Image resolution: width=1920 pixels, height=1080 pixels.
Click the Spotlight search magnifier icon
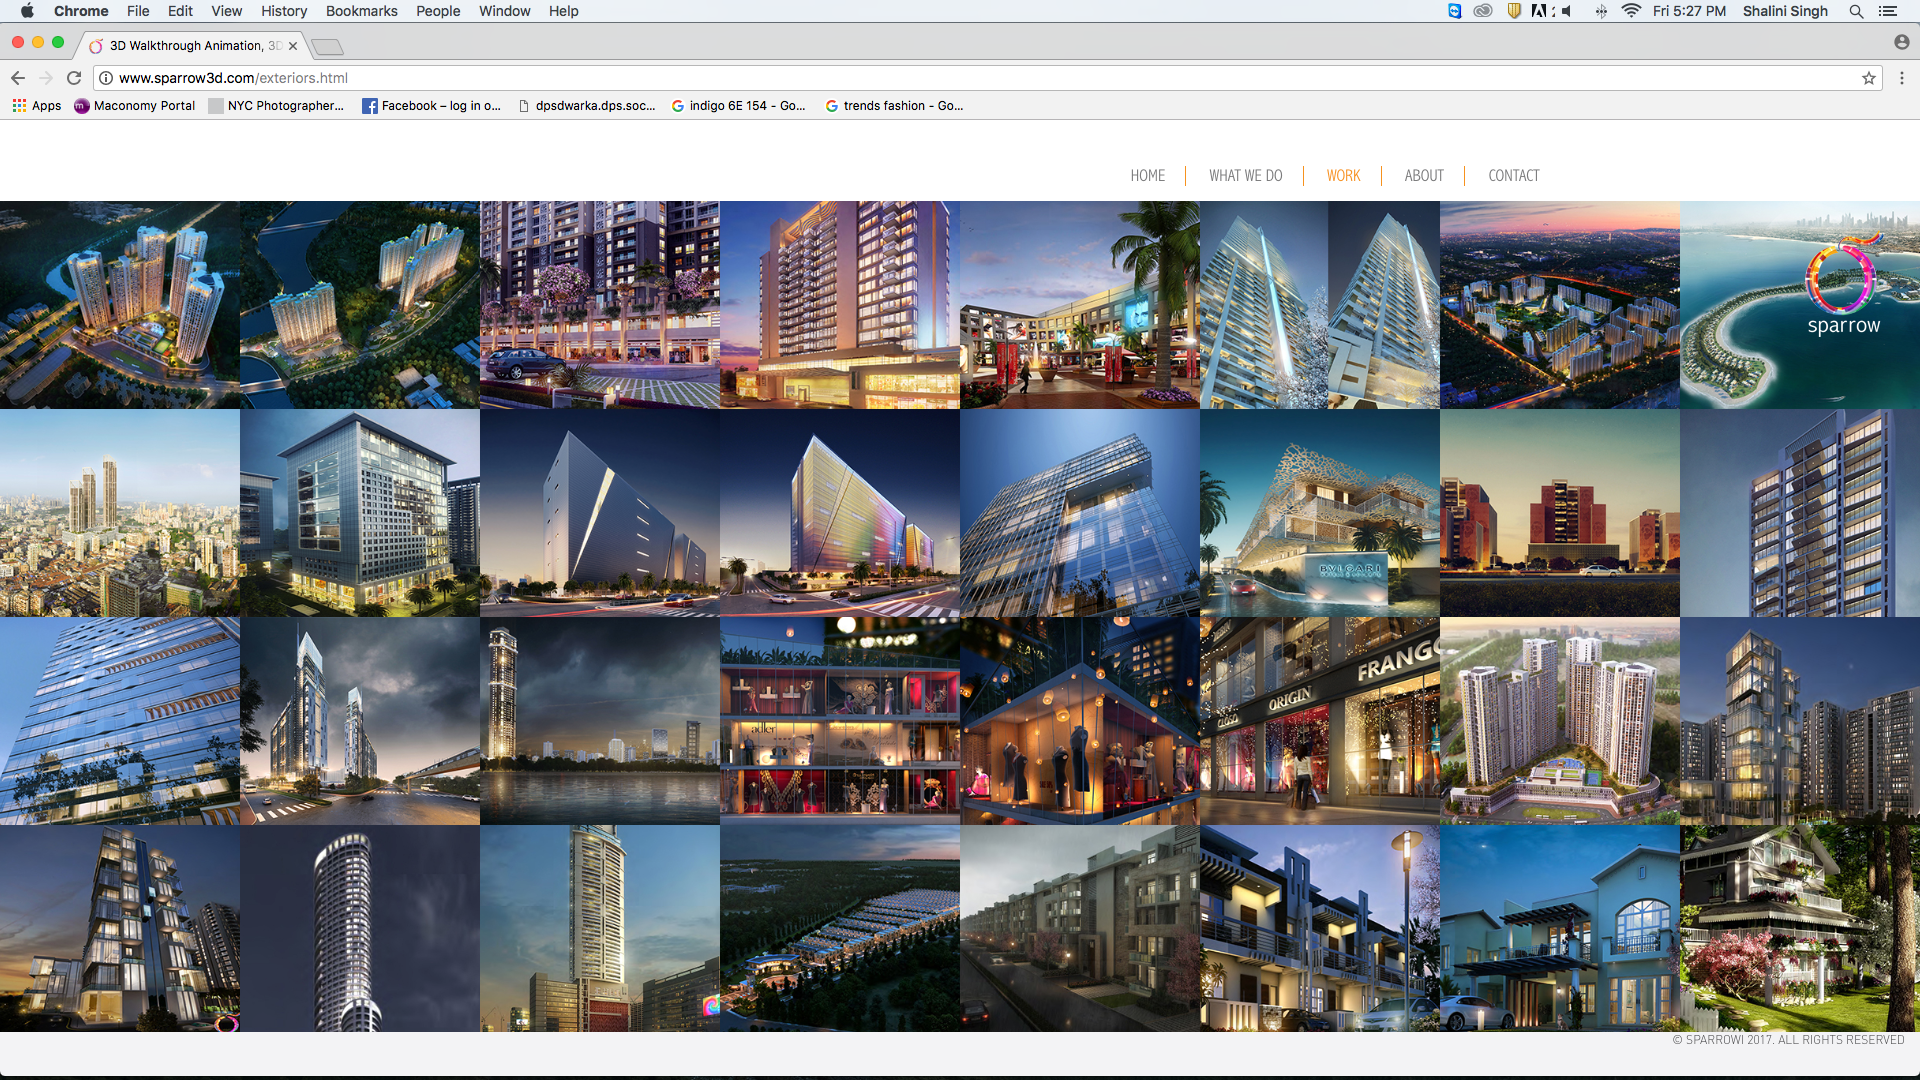[x=1856, y=11]
